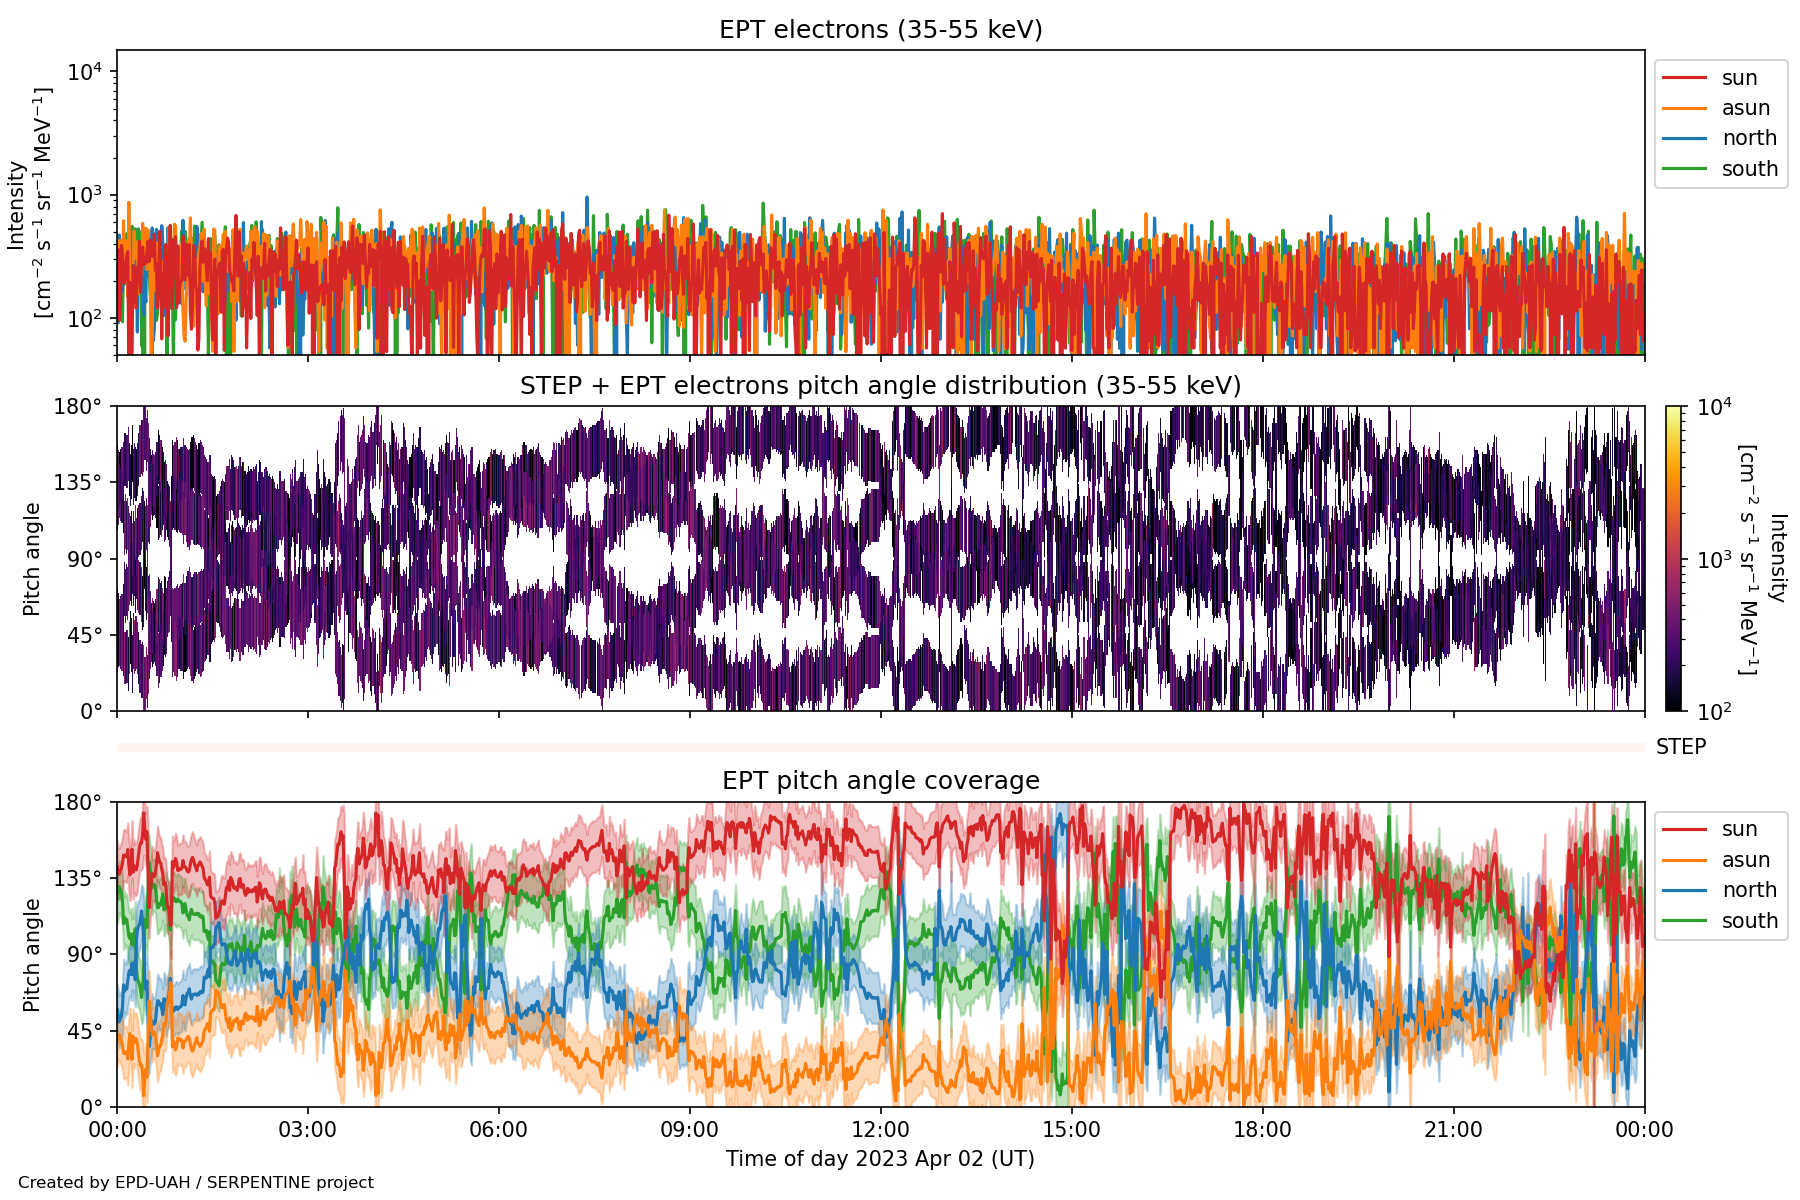Click the 45° tick in the pitch angle coverage panel
This screenshot has height=1200, width=1800.
pyautogui.click(x=84, y=1031)
